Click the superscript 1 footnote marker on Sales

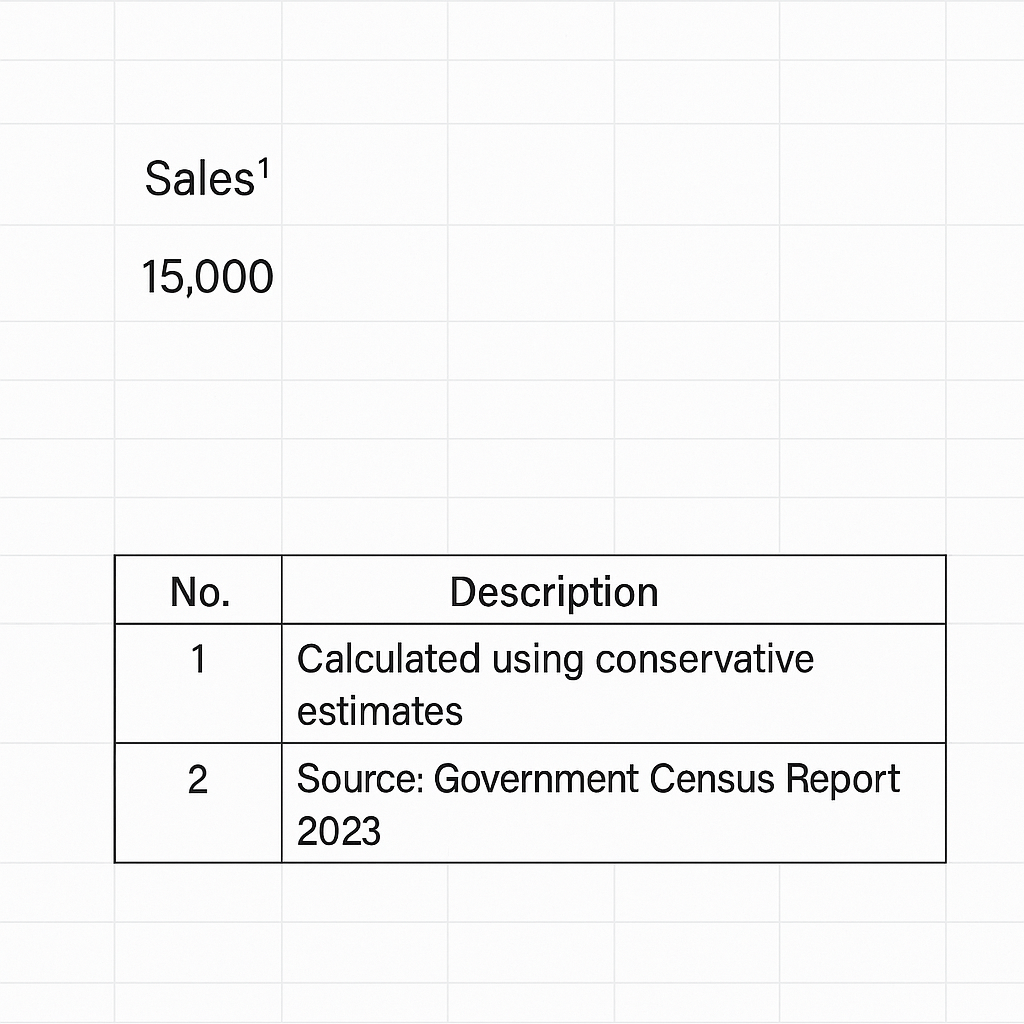(x=265, y=169)
